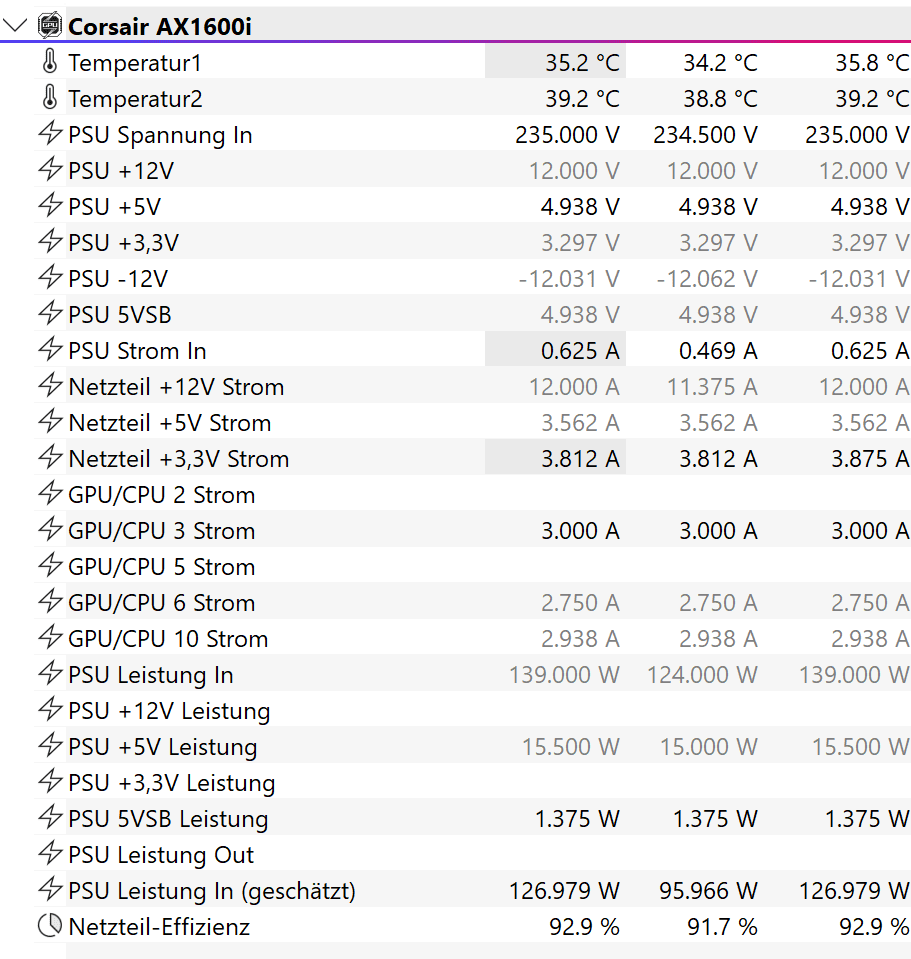
Task: Click the Netzteil +3,3V Strom value 3.812 A
Action: click(580, 459)
